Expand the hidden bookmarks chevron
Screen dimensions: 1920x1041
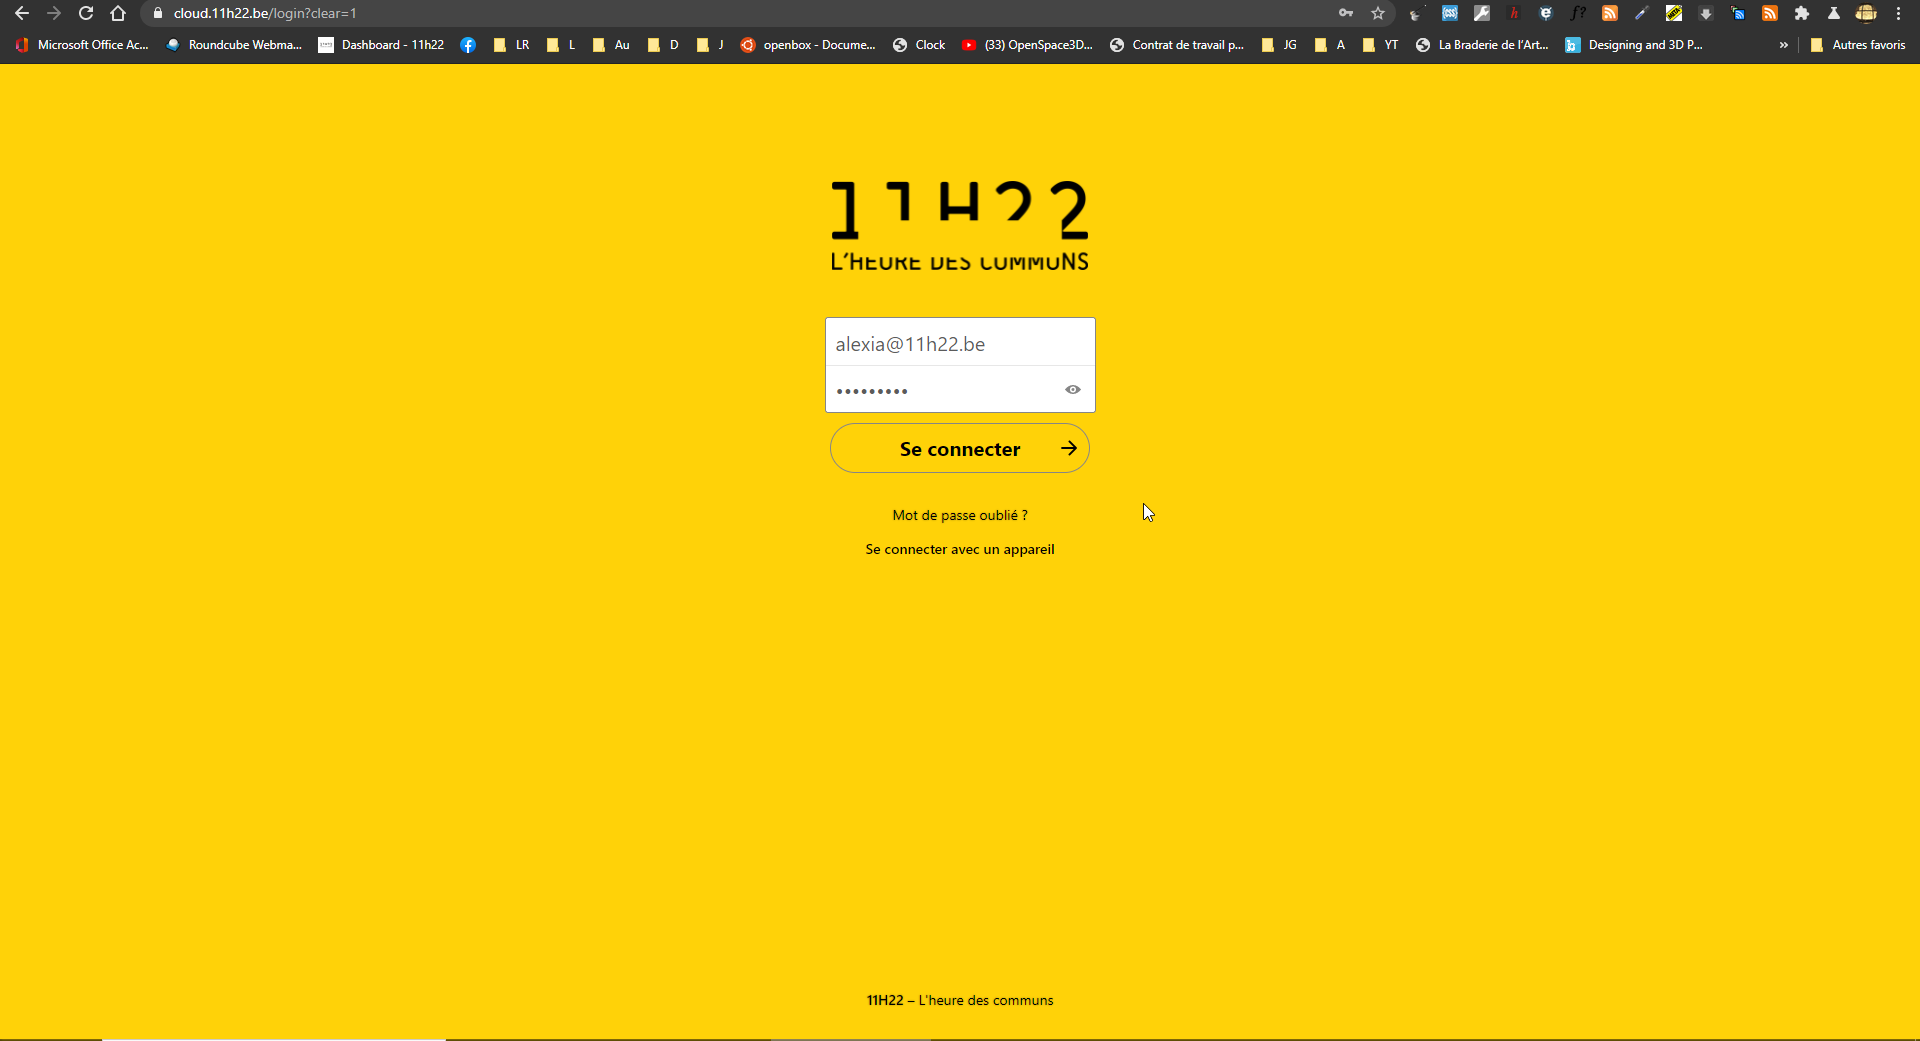(1783, 45)
